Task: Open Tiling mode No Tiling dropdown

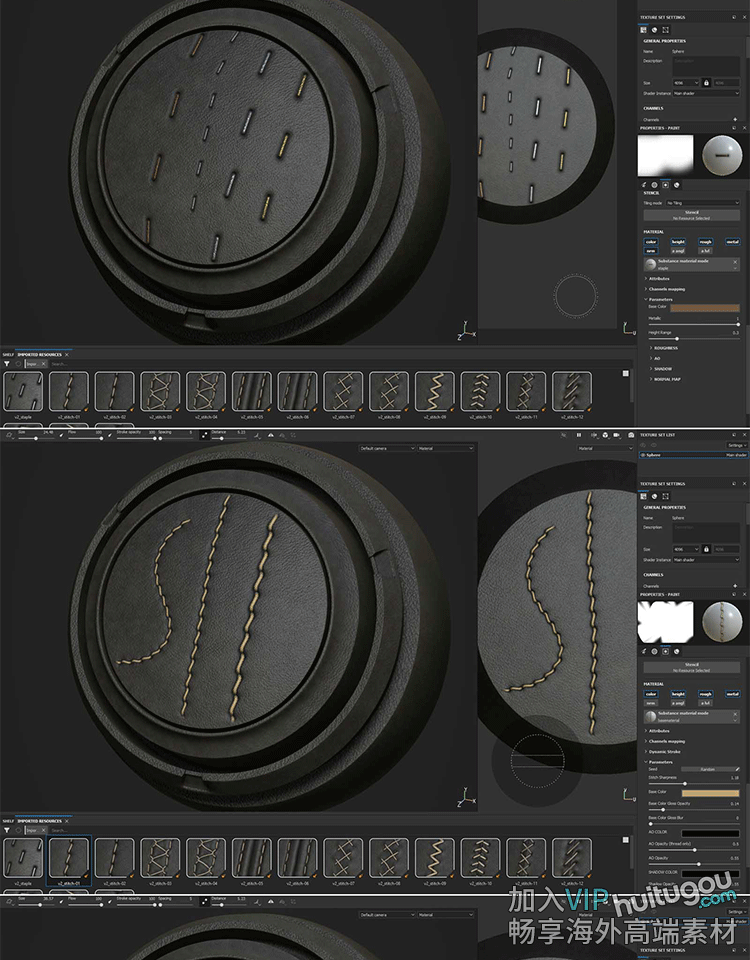Action: point(703,203)
